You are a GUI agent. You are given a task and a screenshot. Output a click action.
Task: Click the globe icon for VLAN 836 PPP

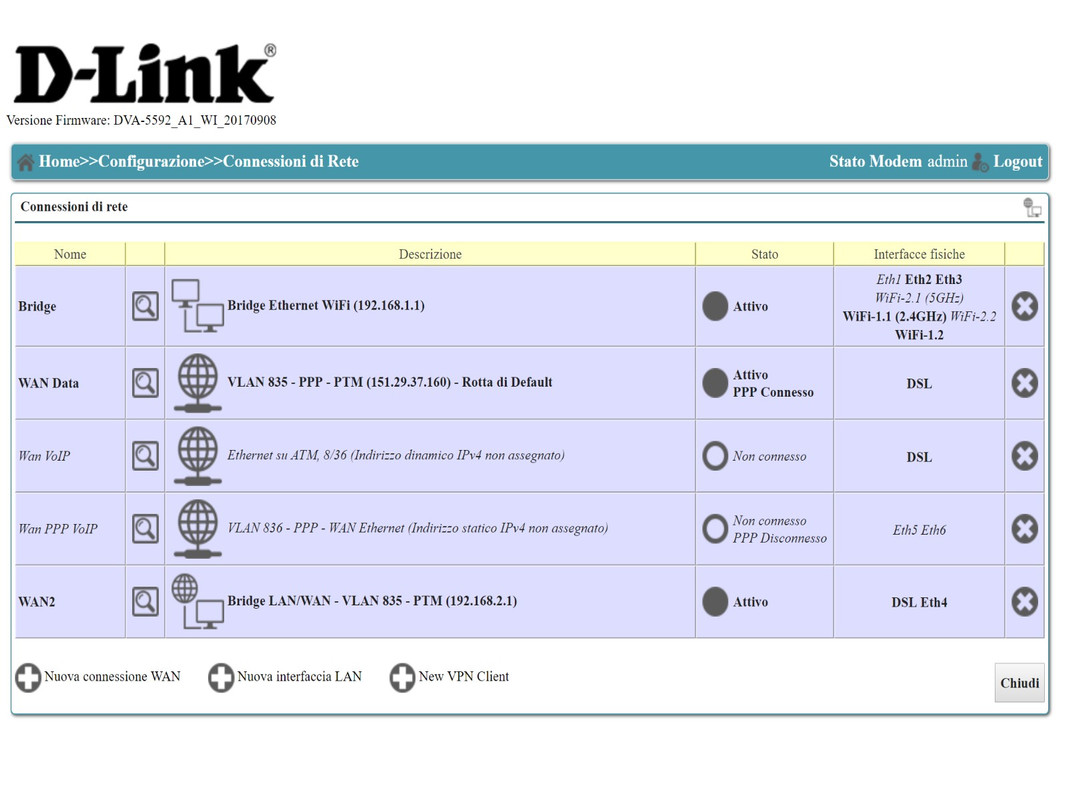pos(197,529)
